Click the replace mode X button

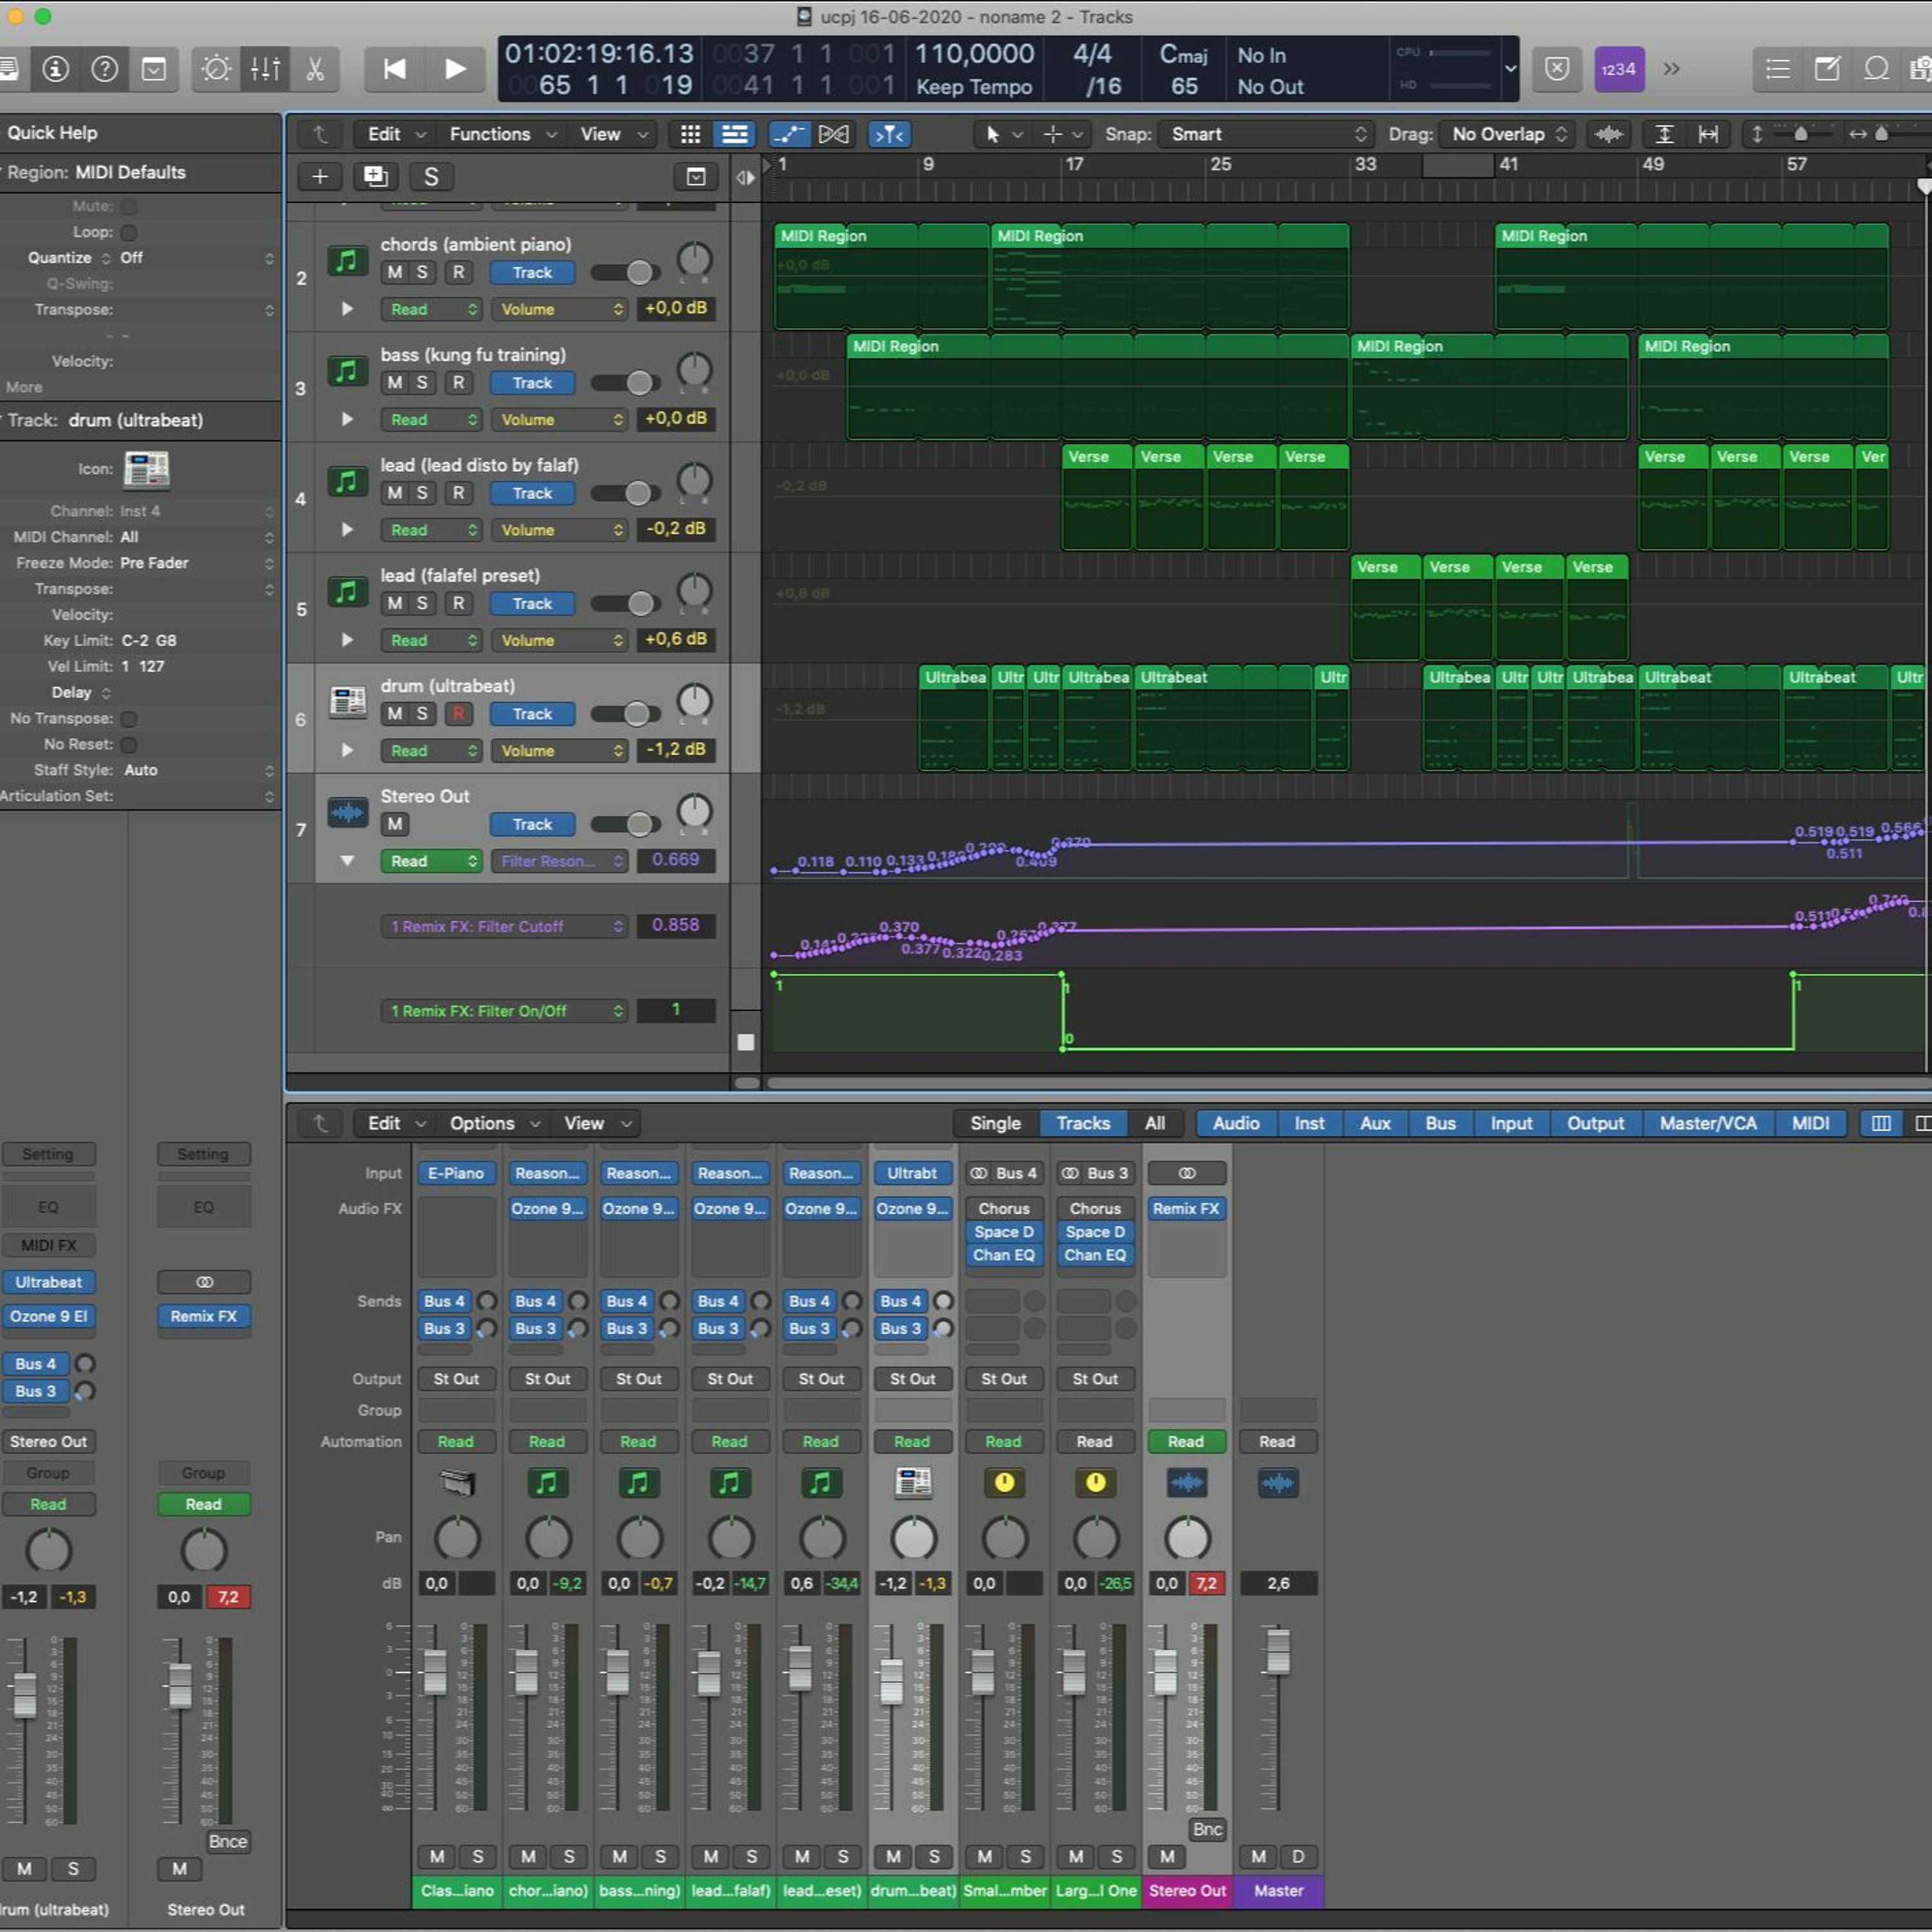(x=1557, y=69)
